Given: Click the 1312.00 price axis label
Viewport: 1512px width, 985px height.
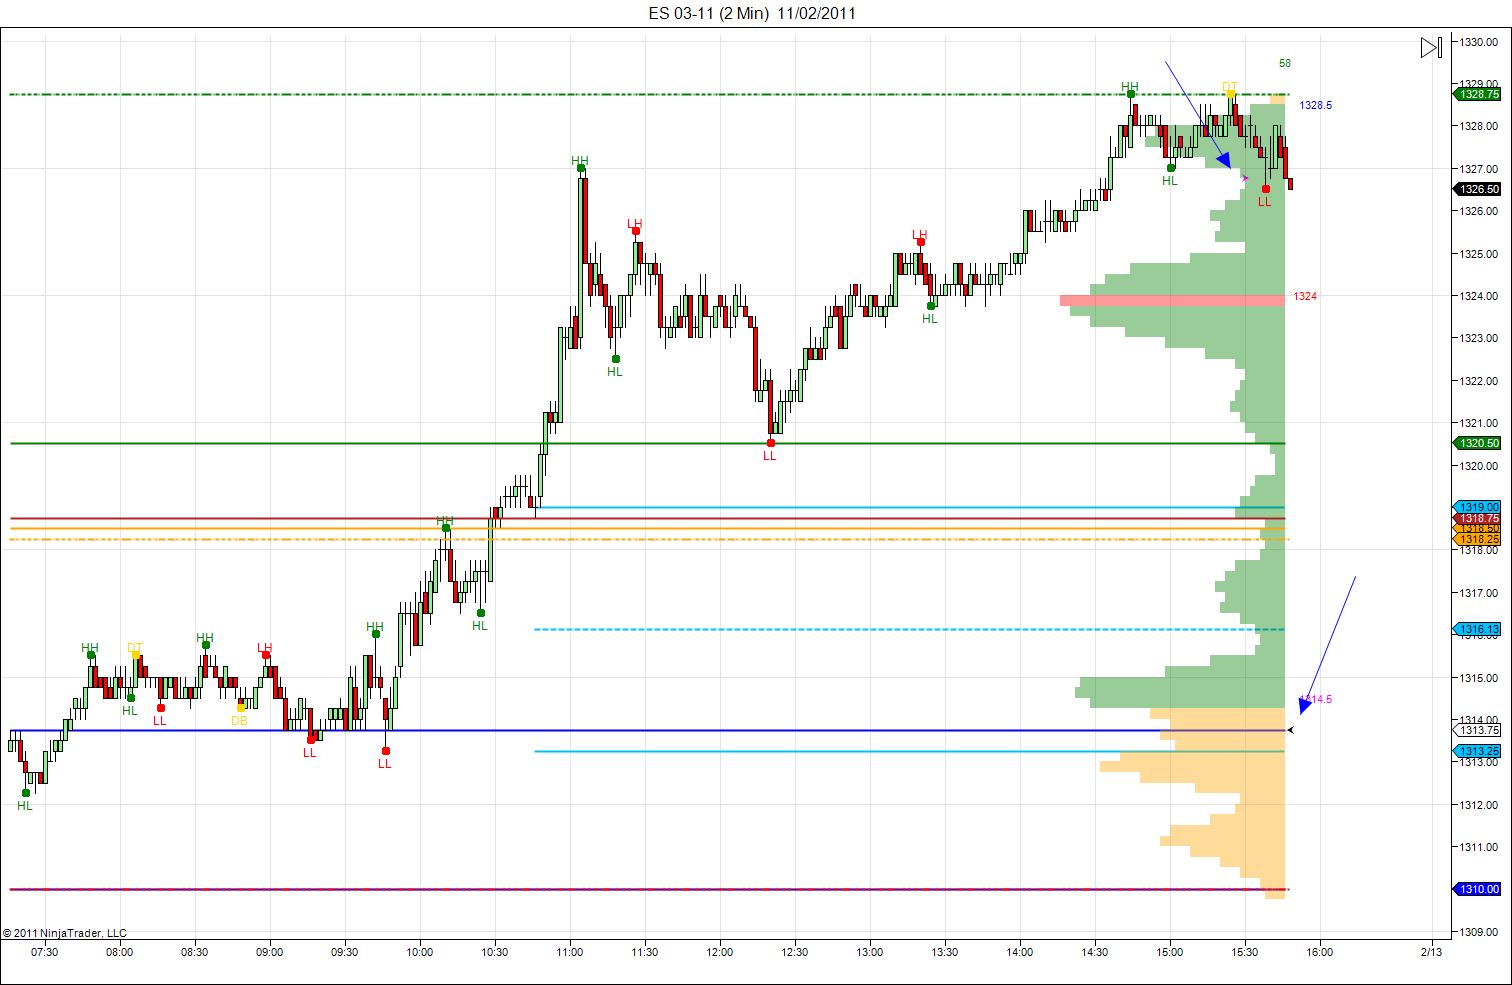Looking at the screenshot, I should click(1478, 805).
